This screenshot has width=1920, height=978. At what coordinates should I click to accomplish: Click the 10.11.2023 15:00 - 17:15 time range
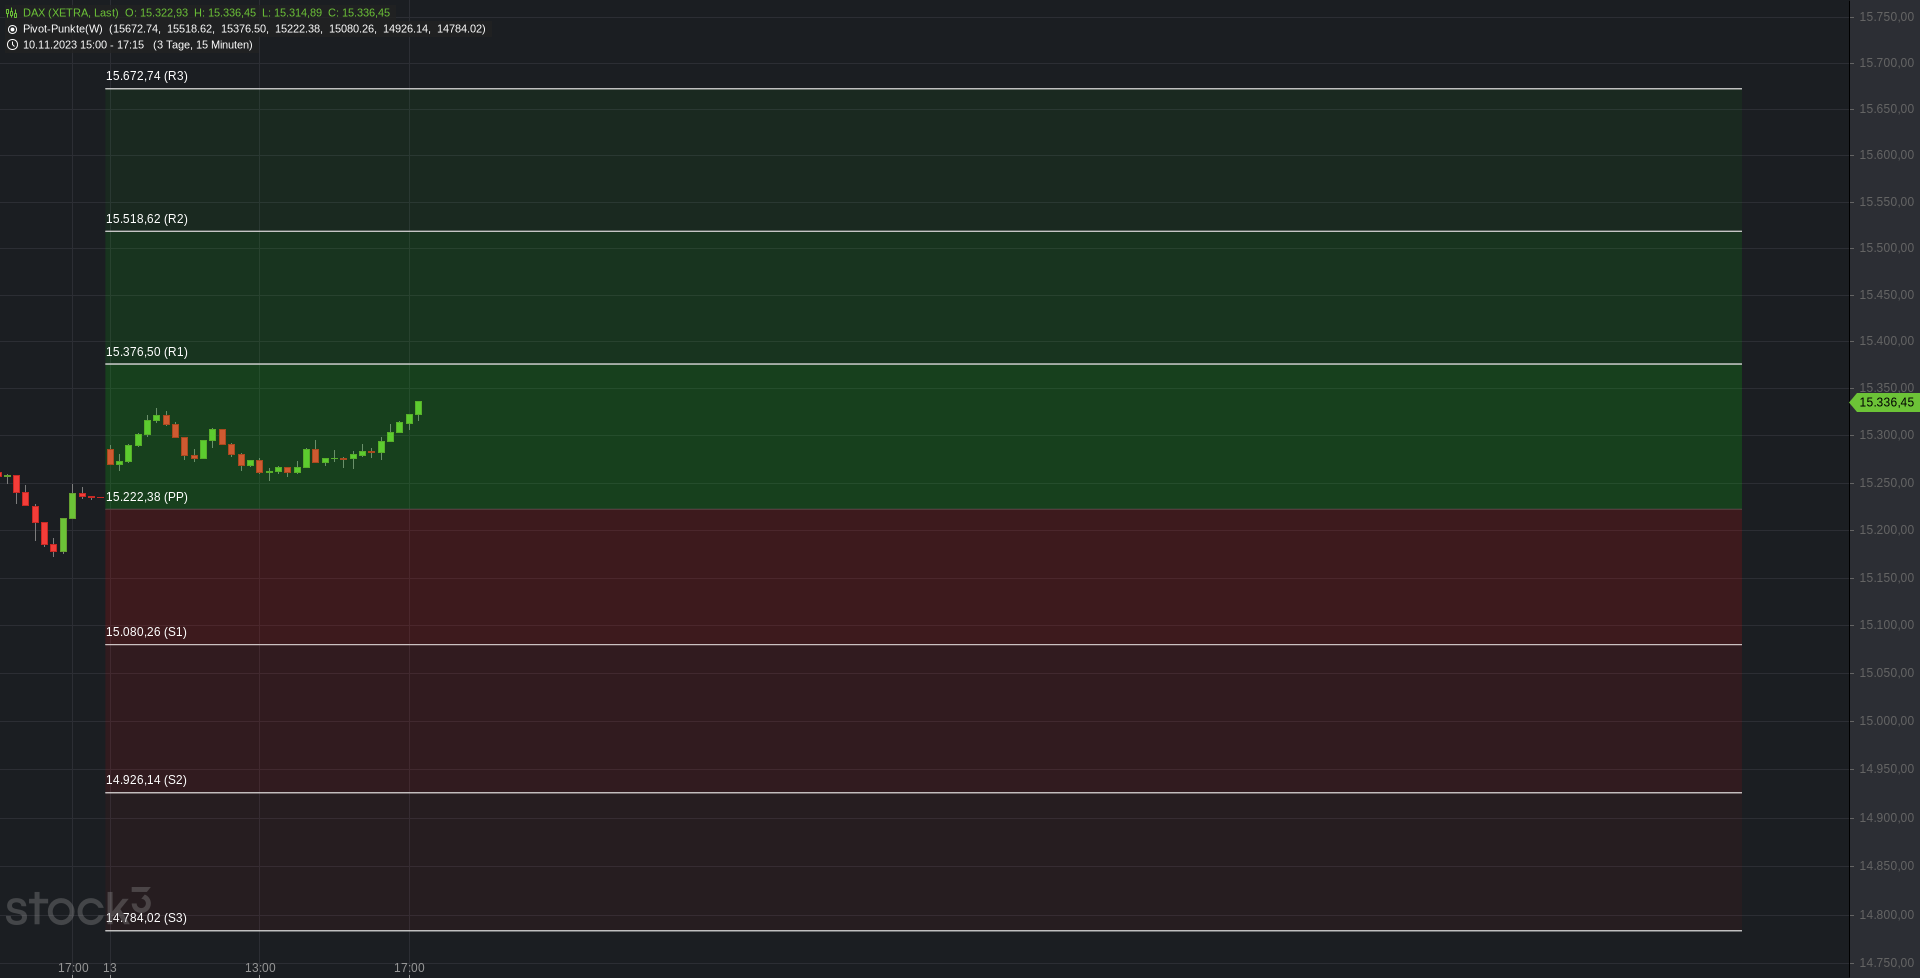pos(84,45)
